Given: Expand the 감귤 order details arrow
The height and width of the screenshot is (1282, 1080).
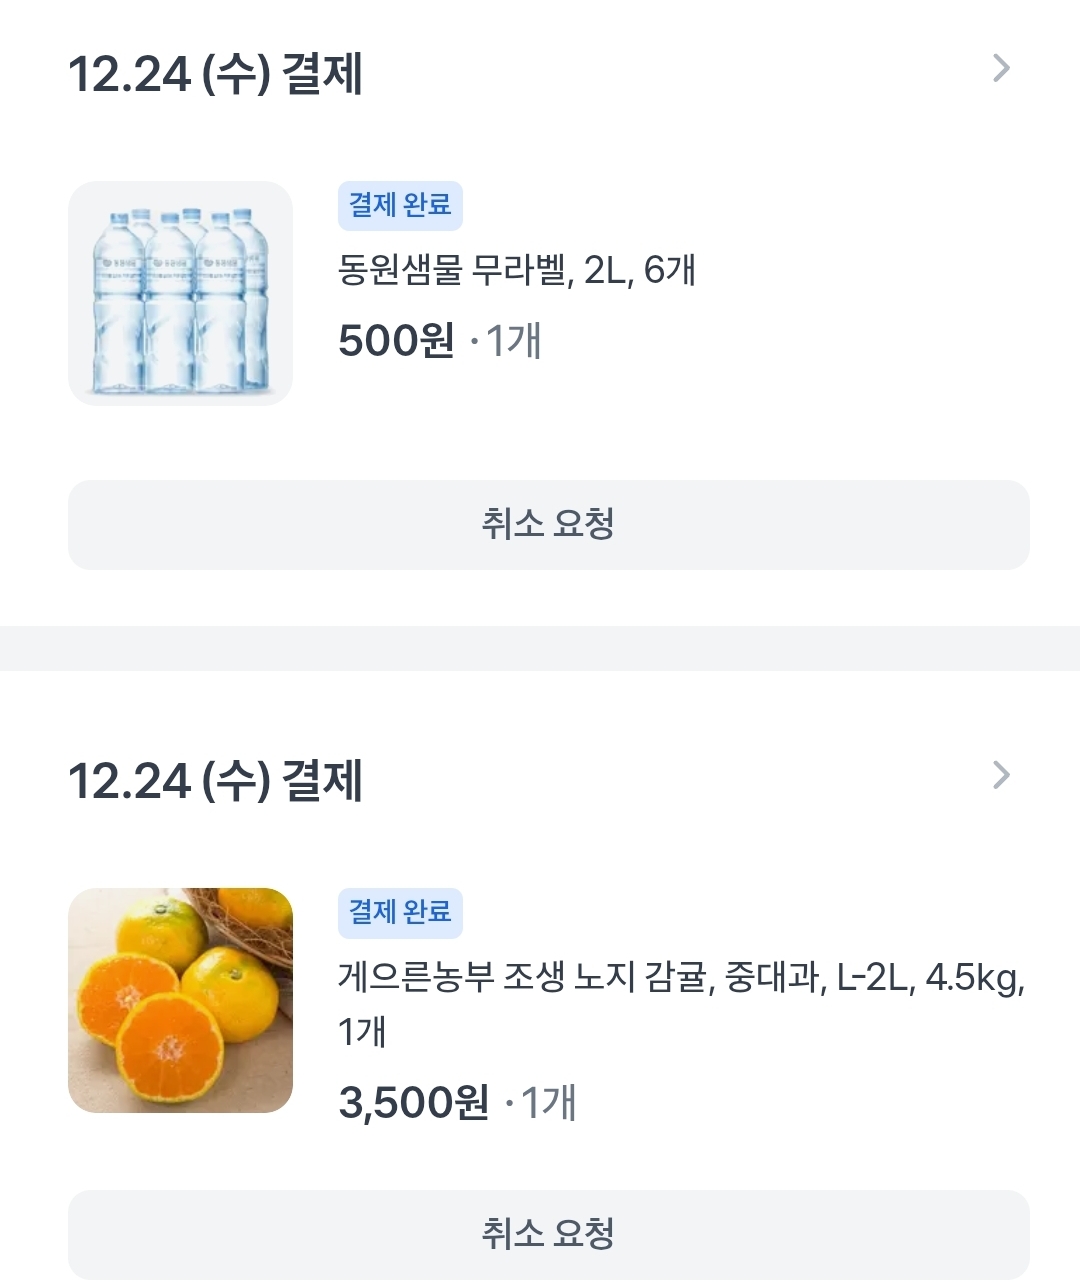Looking at the screenshot, I should (1001, 776).
